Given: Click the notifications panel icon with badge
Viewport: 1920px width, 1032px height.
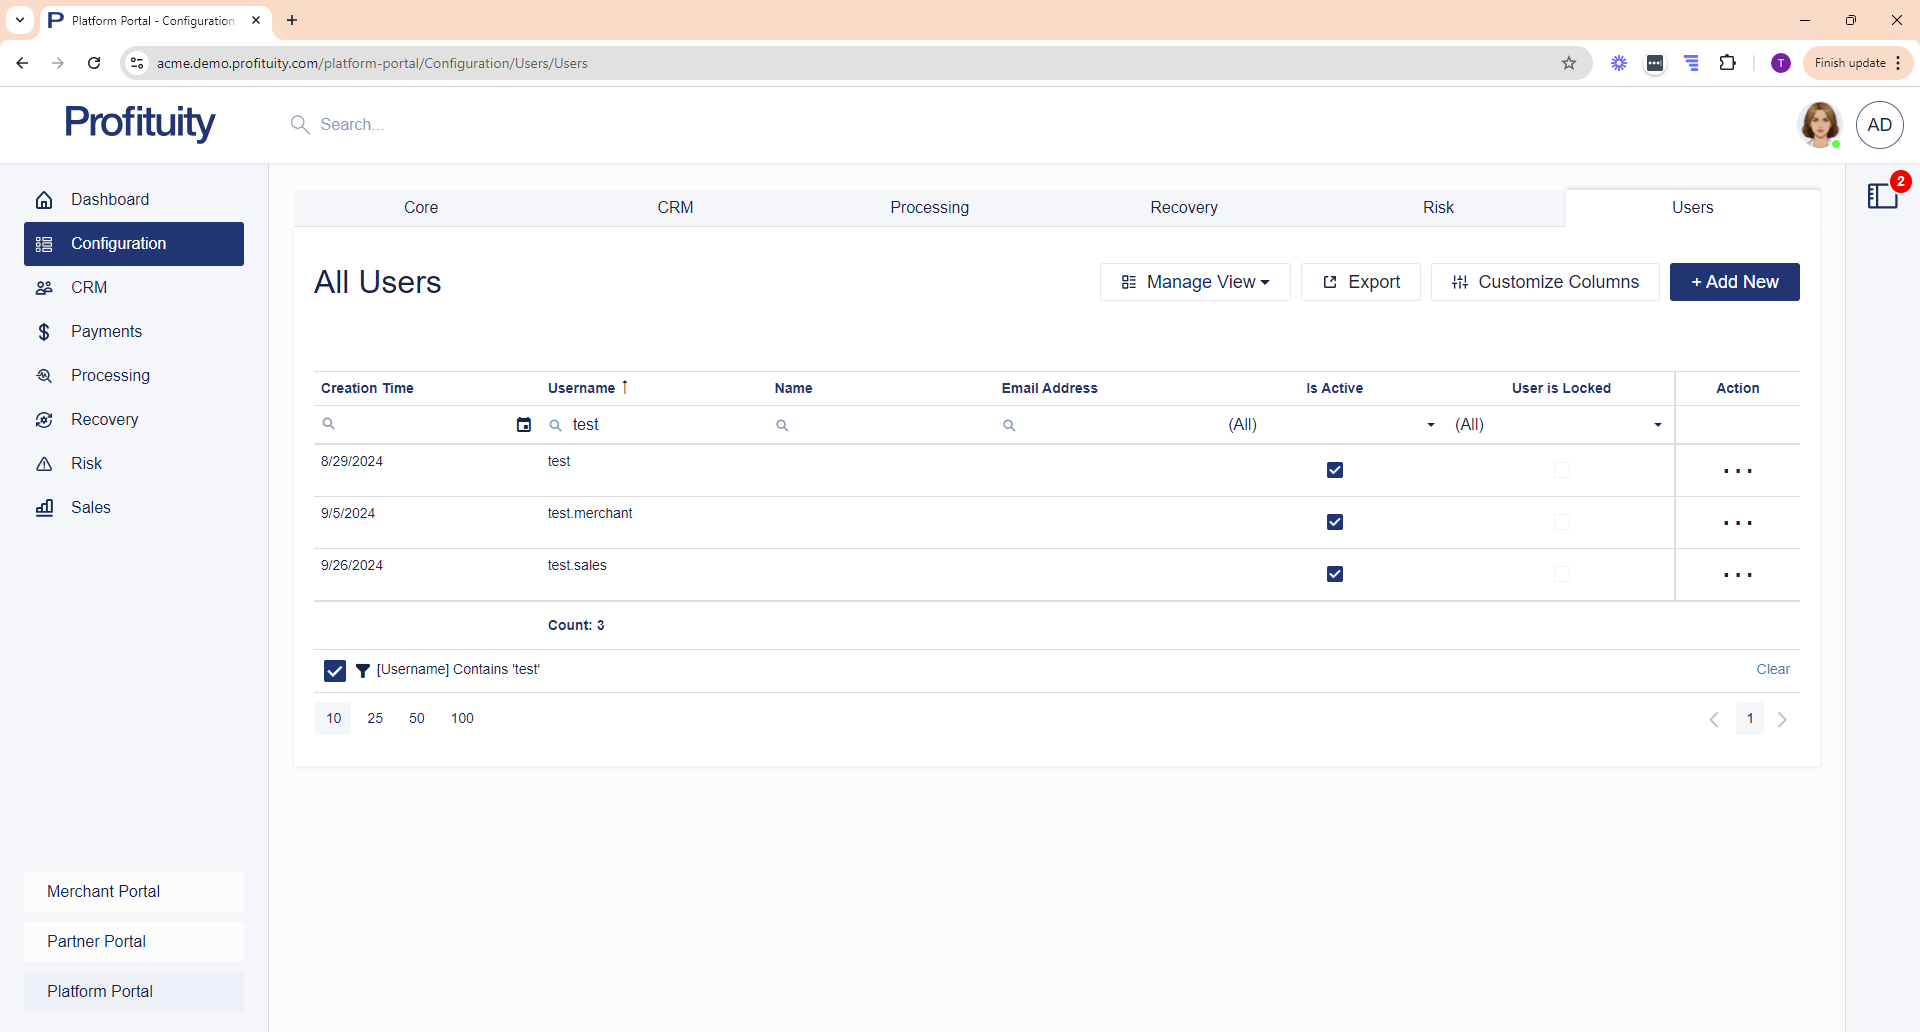Looking at the screenshot, I should (x=1883, y=195).
